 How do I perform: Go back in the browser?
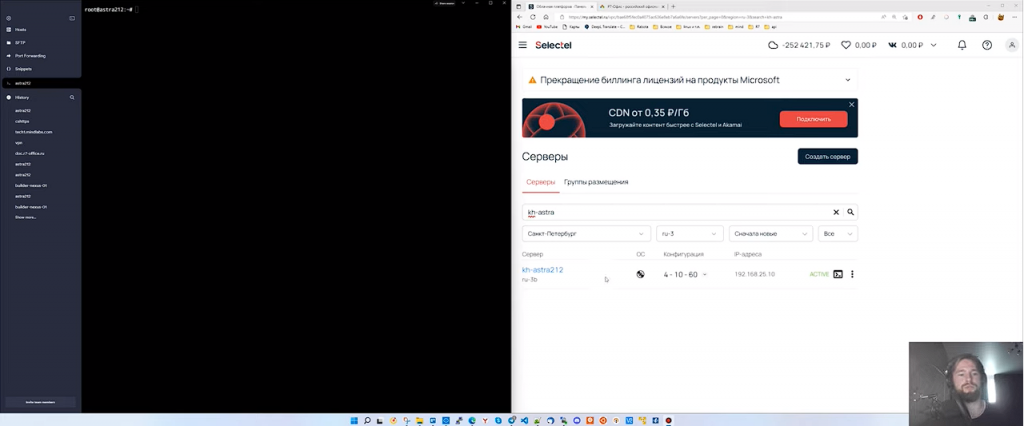tap(520, 17)
